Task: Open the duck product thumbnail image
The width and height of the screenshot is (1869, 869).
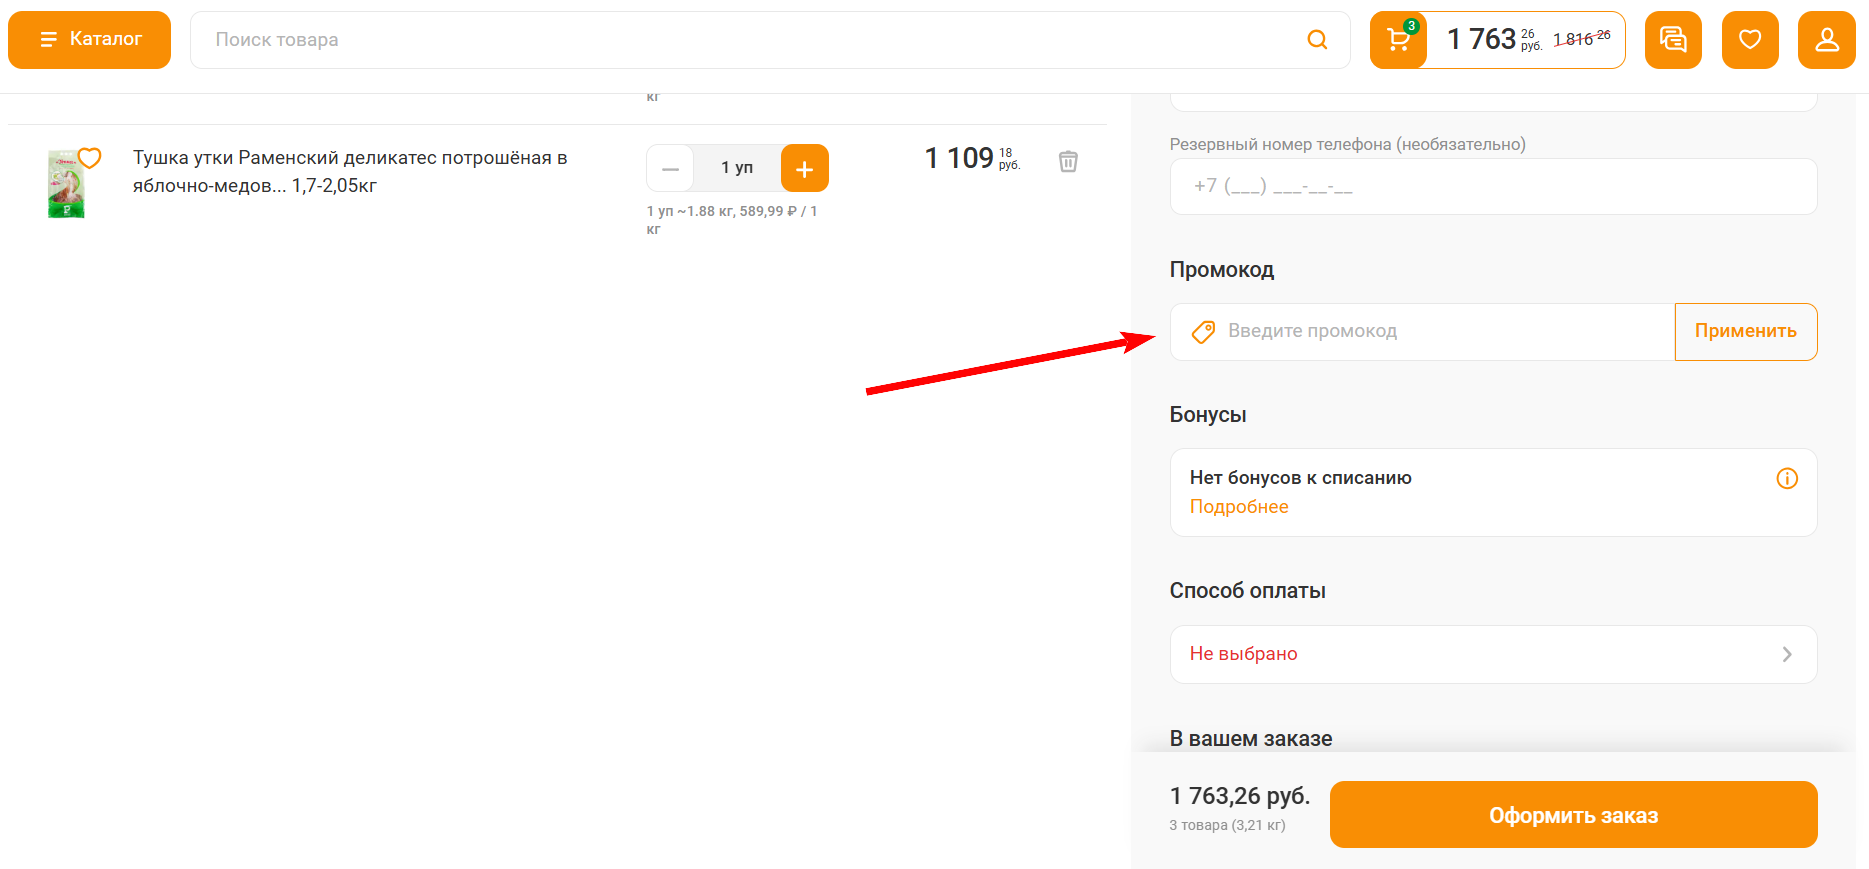Action: pyautogui.click(x=66, y=186)
